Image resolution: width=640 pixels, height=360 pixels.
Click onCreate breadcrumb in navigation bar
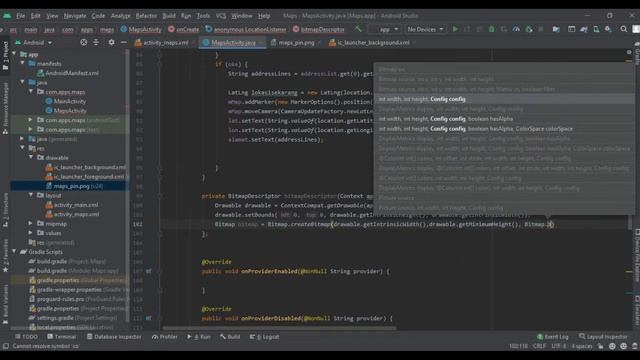(x=184, y=29)
